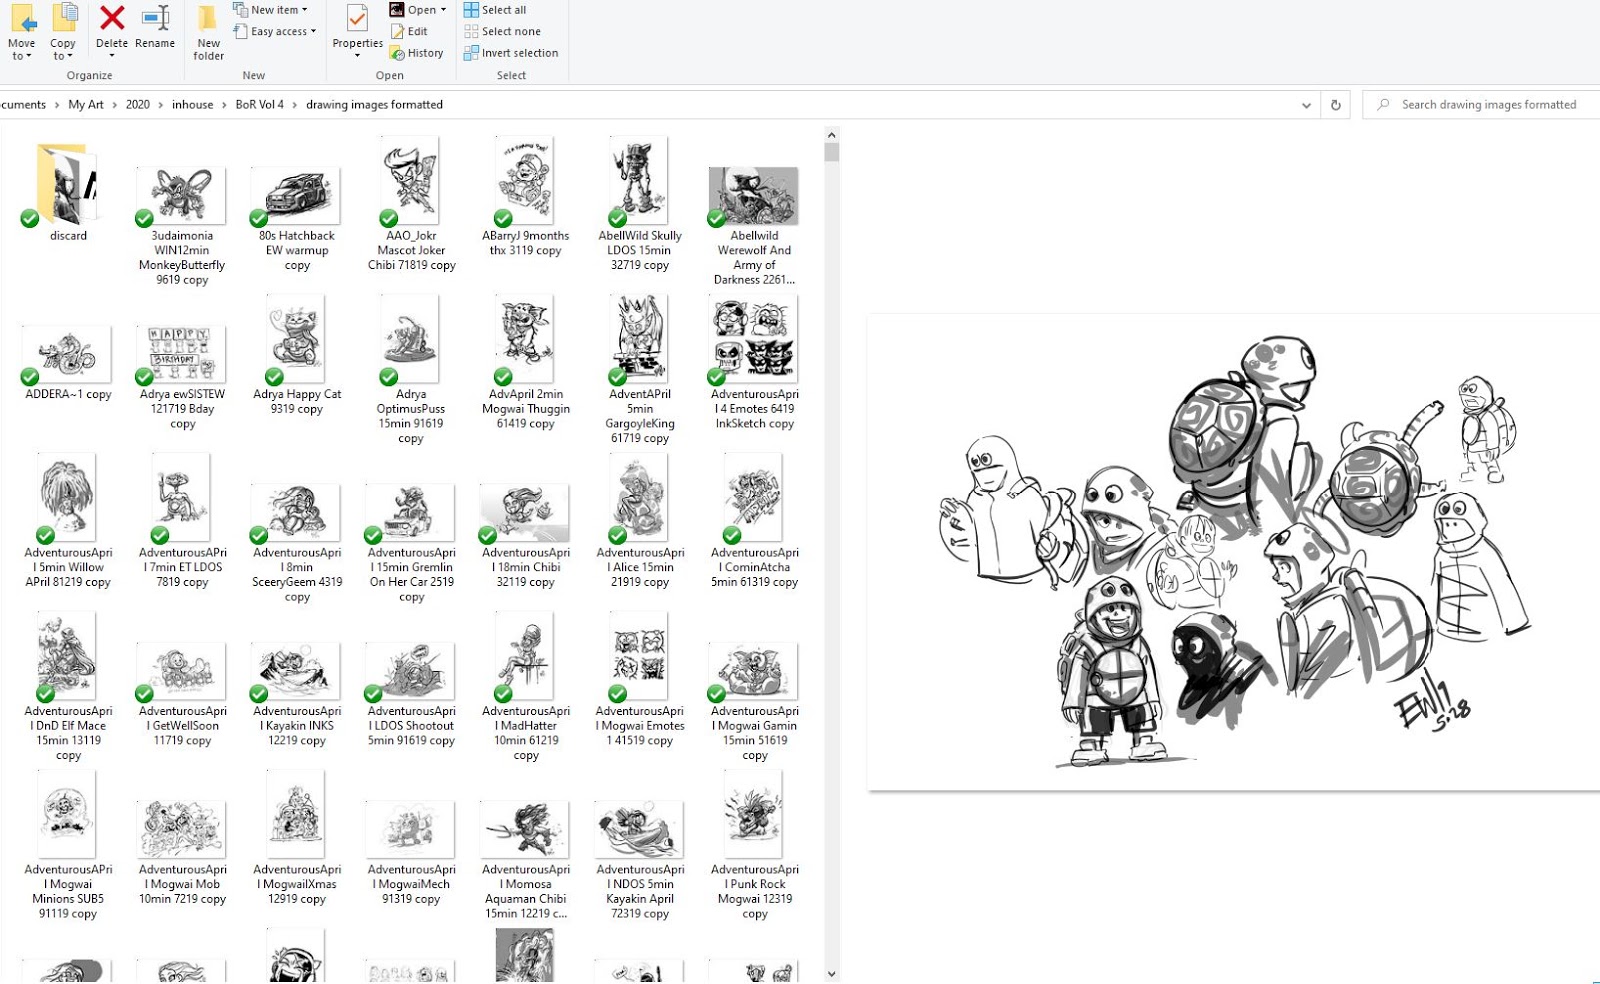
Task: Select Adrya Happy Cat thumbnail
Action: (x=297, y=340)
